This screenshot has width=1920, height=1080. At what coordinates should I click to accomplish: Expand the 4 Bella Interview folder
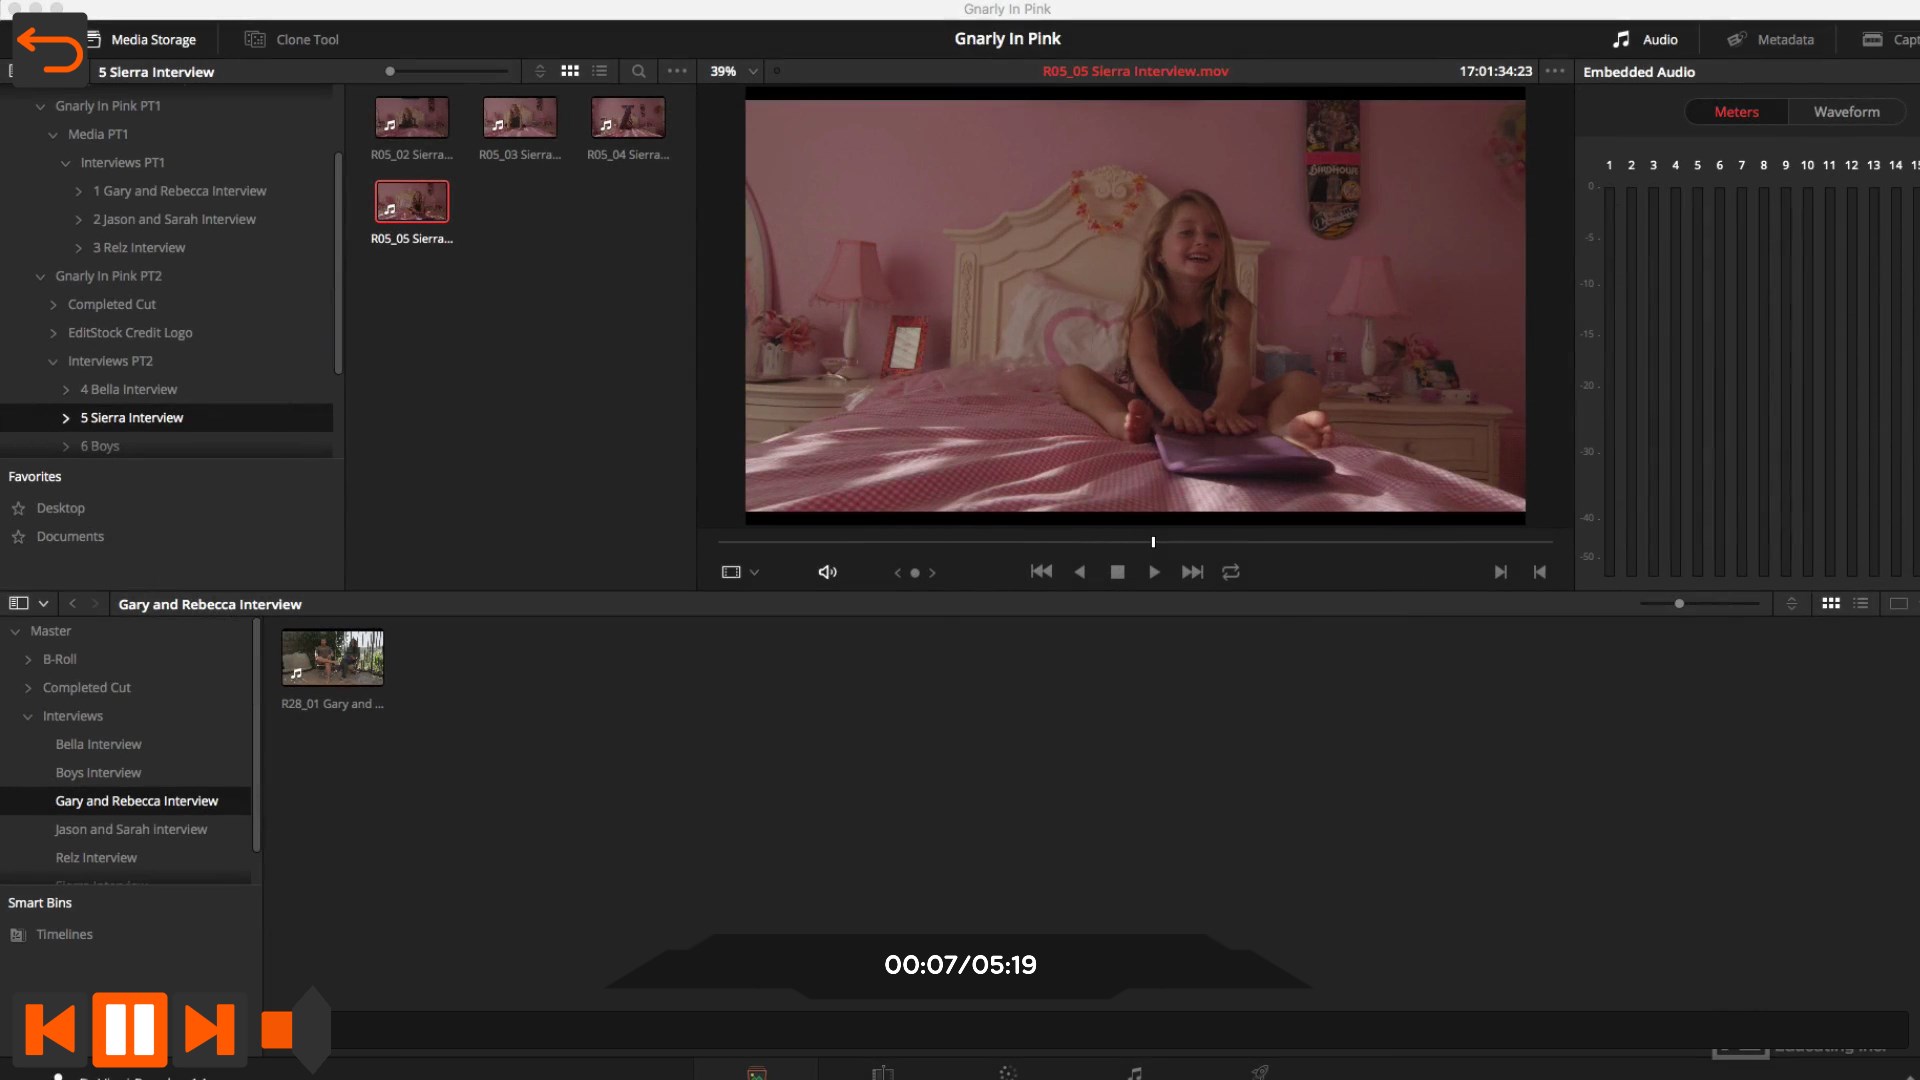click(66, 389)
